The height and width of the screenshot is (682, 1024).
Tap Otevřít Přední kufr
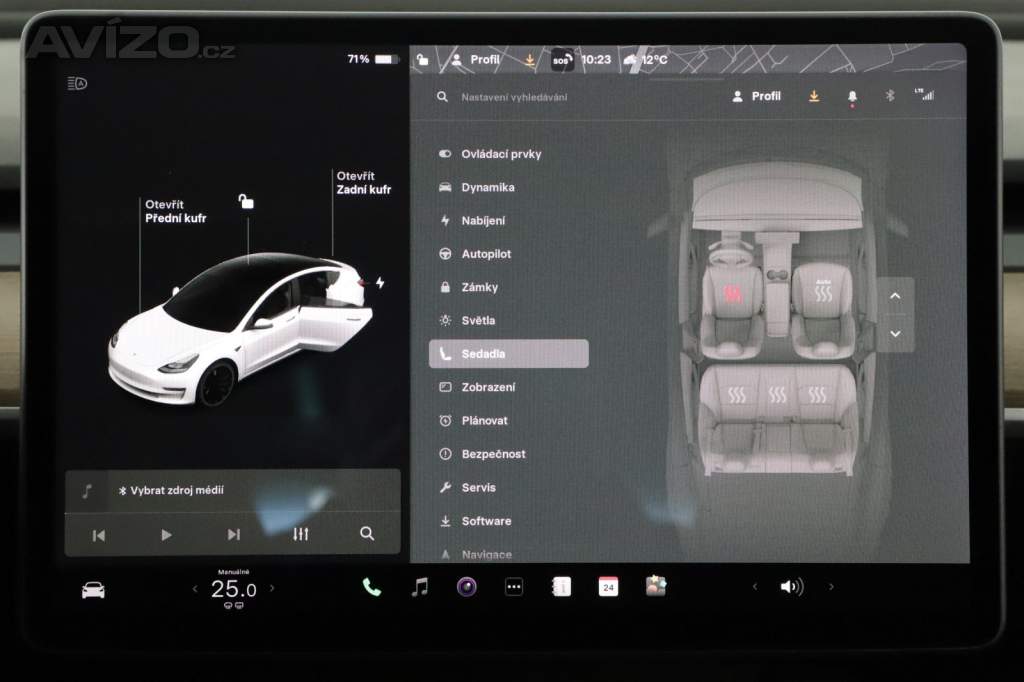(175, 211)
